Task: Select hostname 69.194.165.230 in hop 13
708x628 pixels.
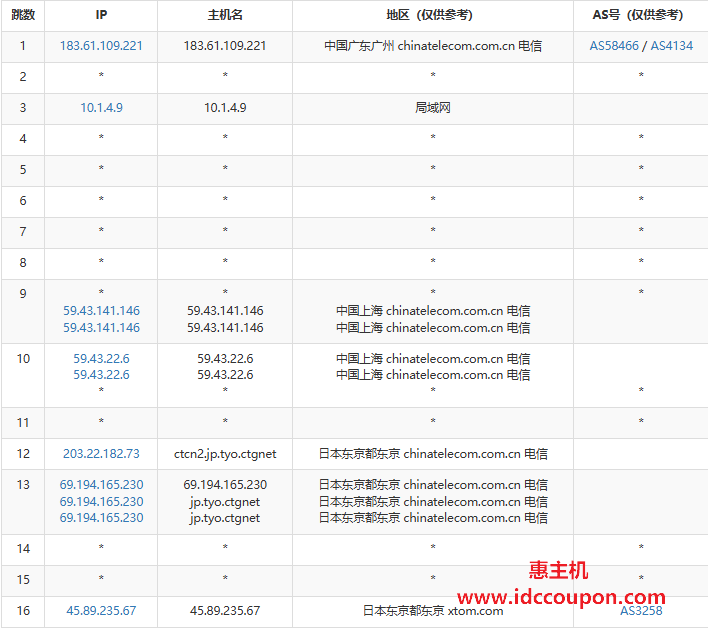Action: (225, 484)
